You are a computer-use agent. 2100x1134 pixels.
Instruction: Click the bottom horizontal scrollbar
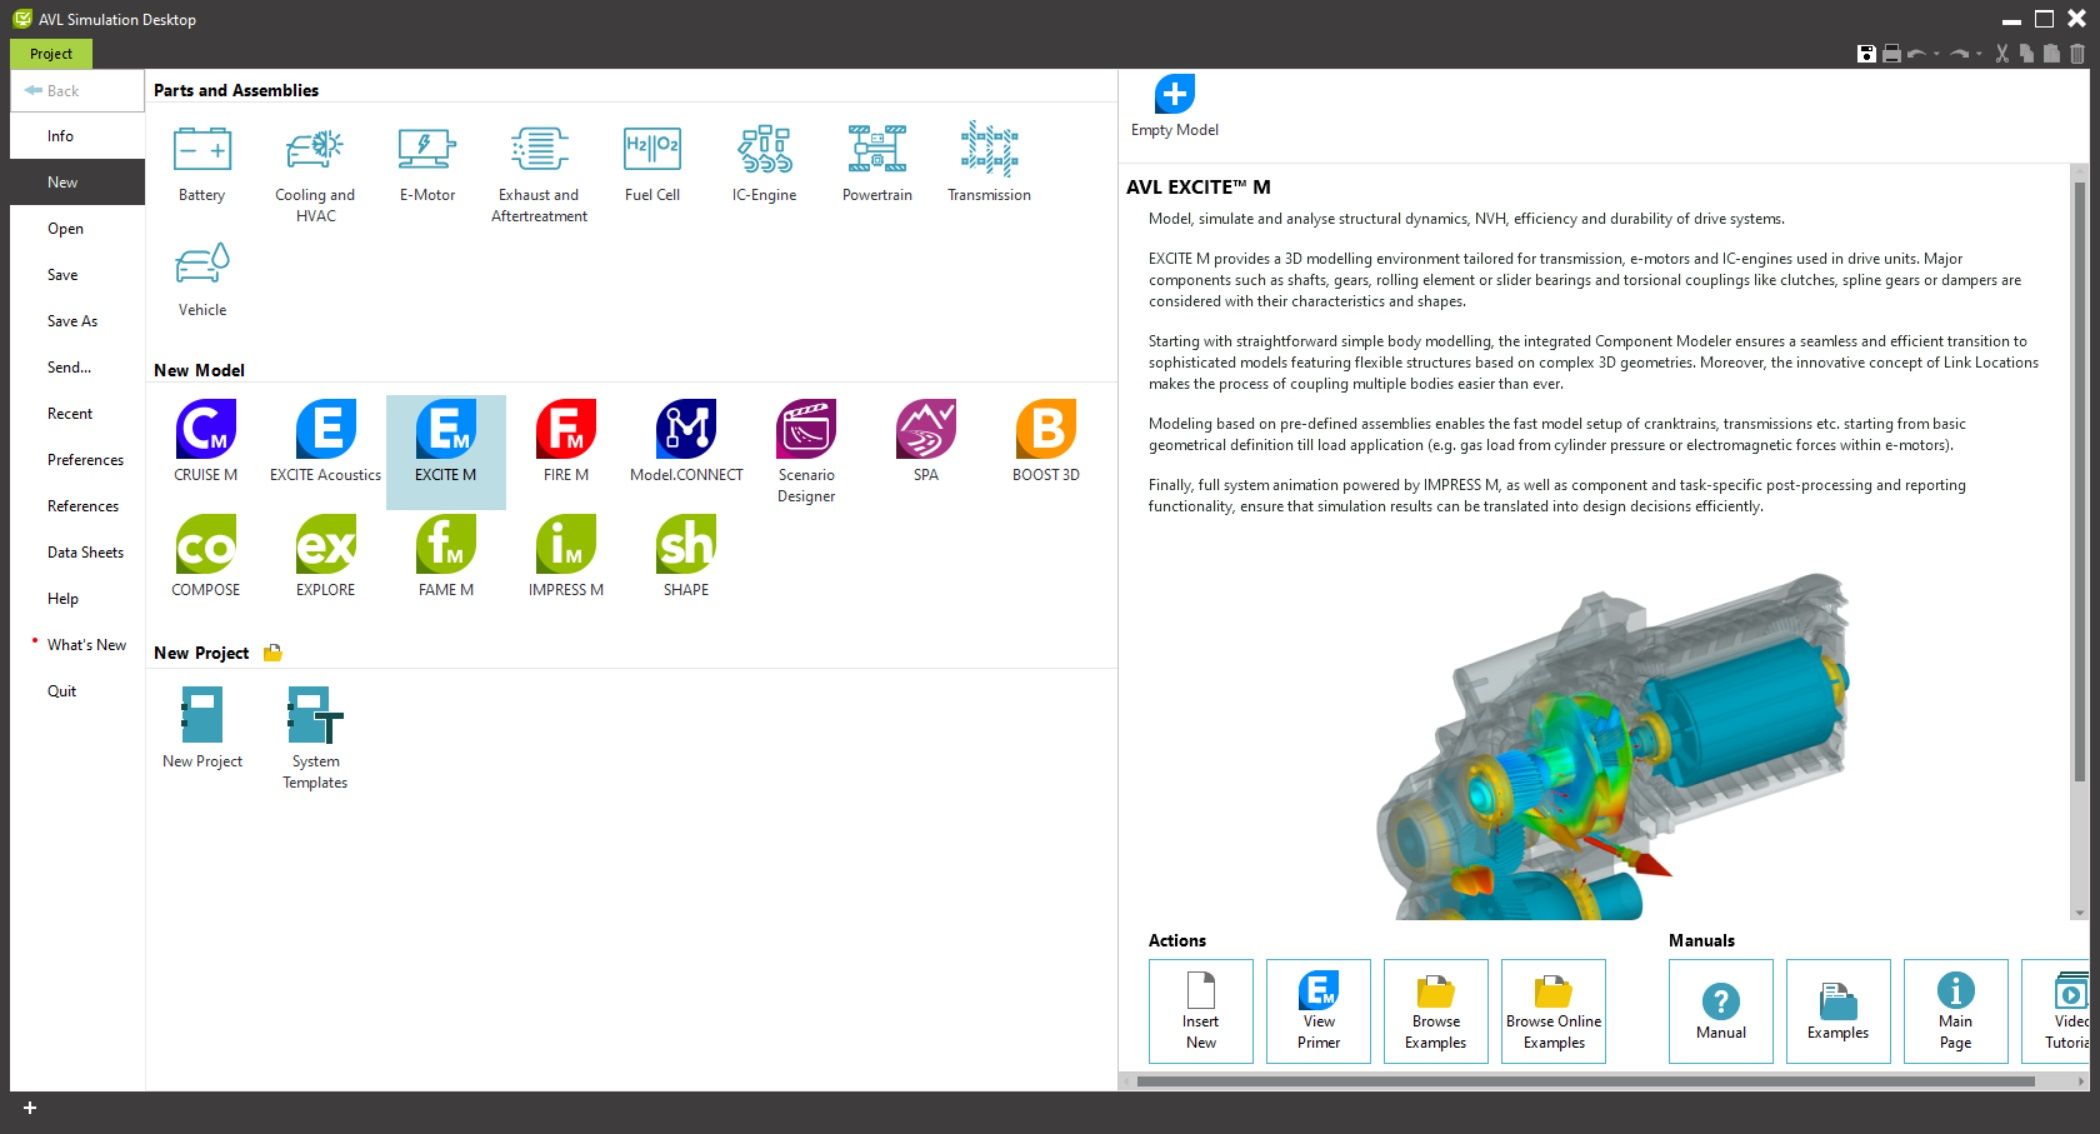pos(1585,1081)
